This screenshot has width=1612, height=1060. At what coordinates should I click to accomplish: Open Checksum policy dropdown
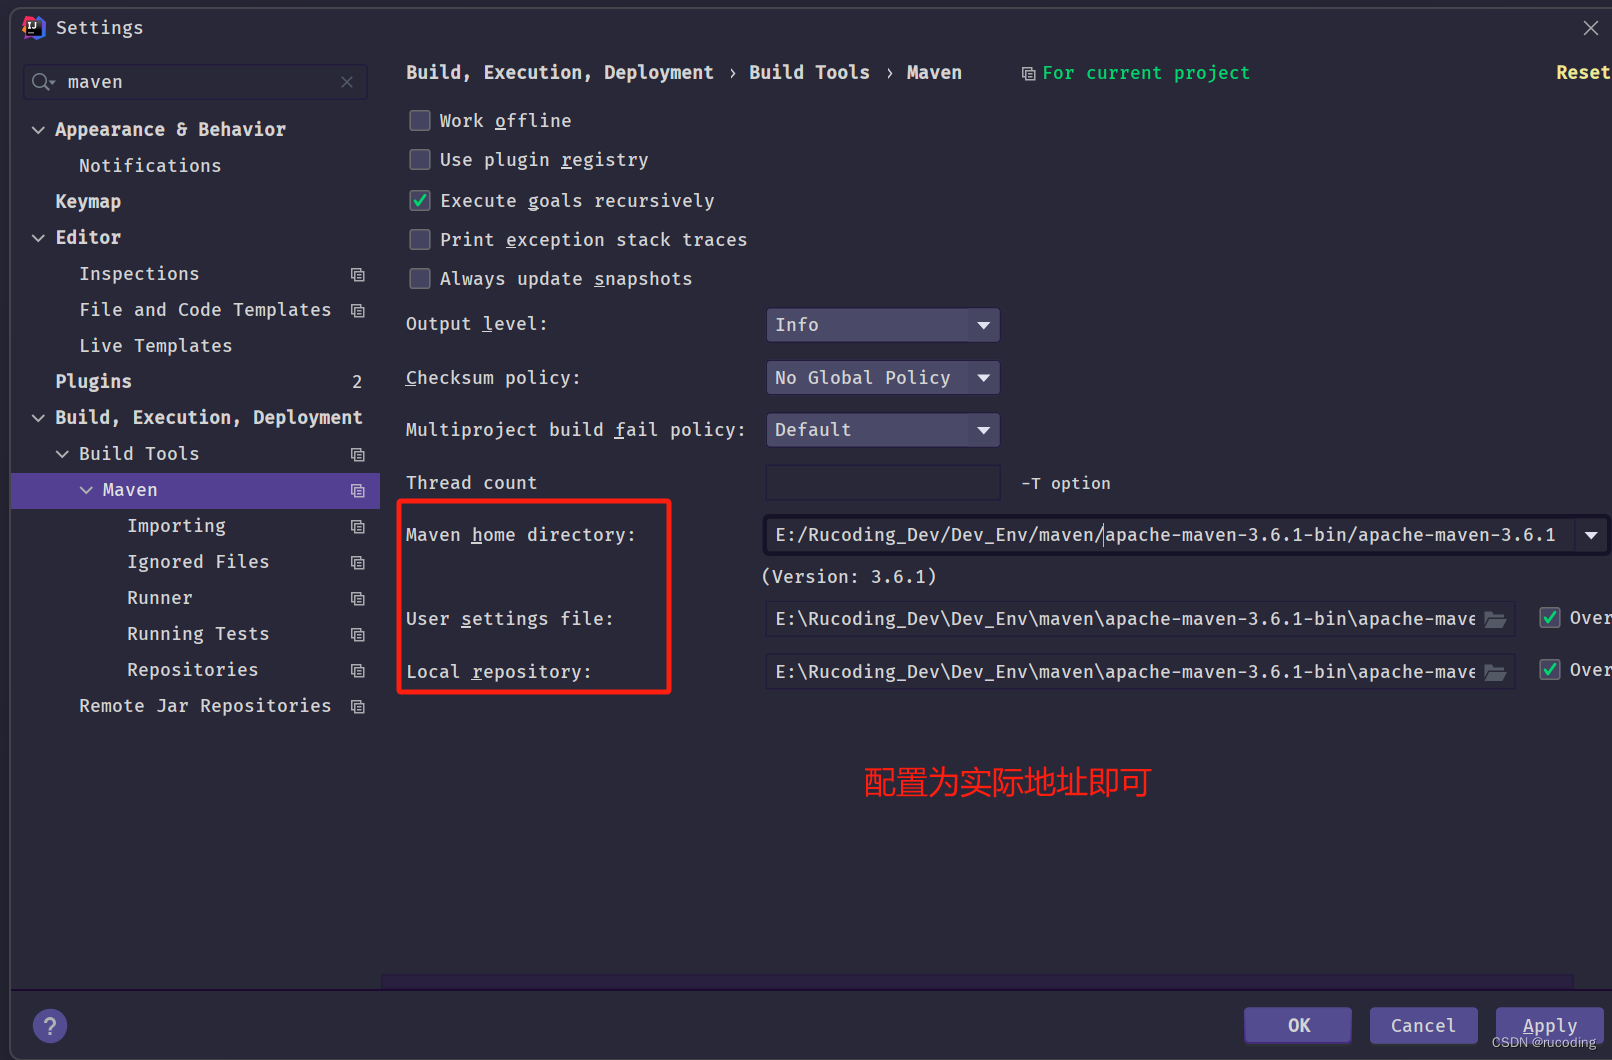pyautogui.click(x=883, y=378)
